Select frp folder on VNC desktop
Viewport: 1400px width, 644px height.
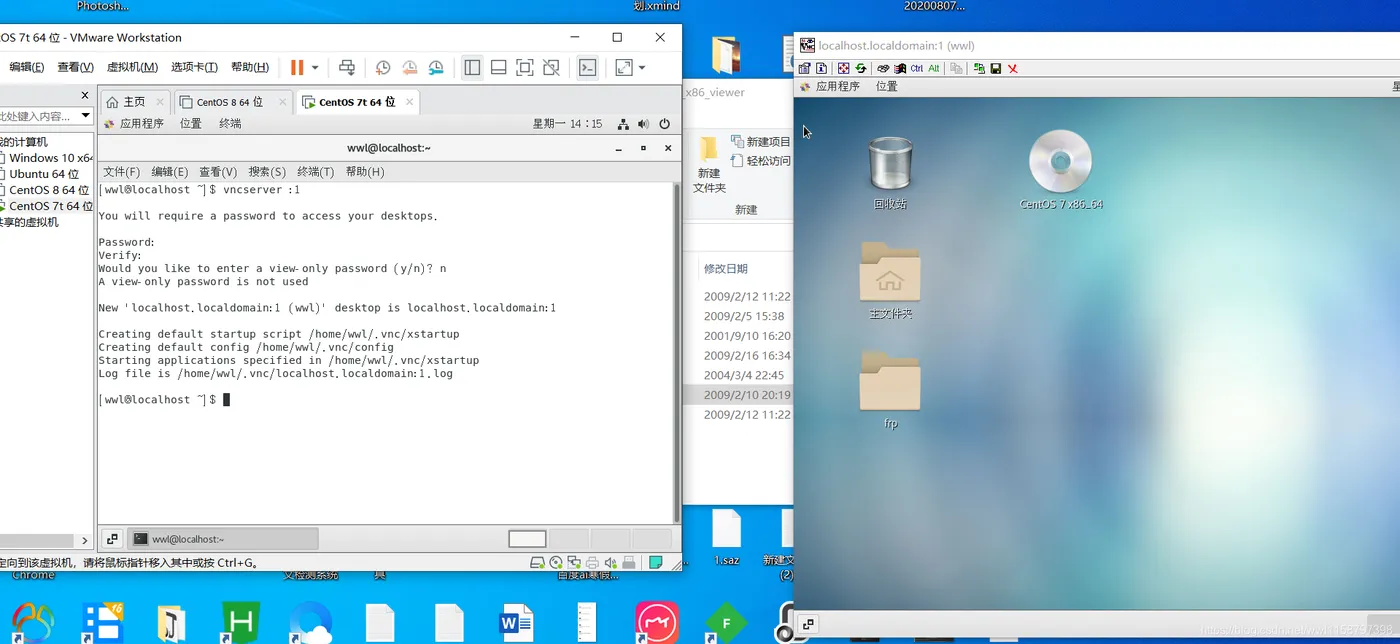[890, 390]
